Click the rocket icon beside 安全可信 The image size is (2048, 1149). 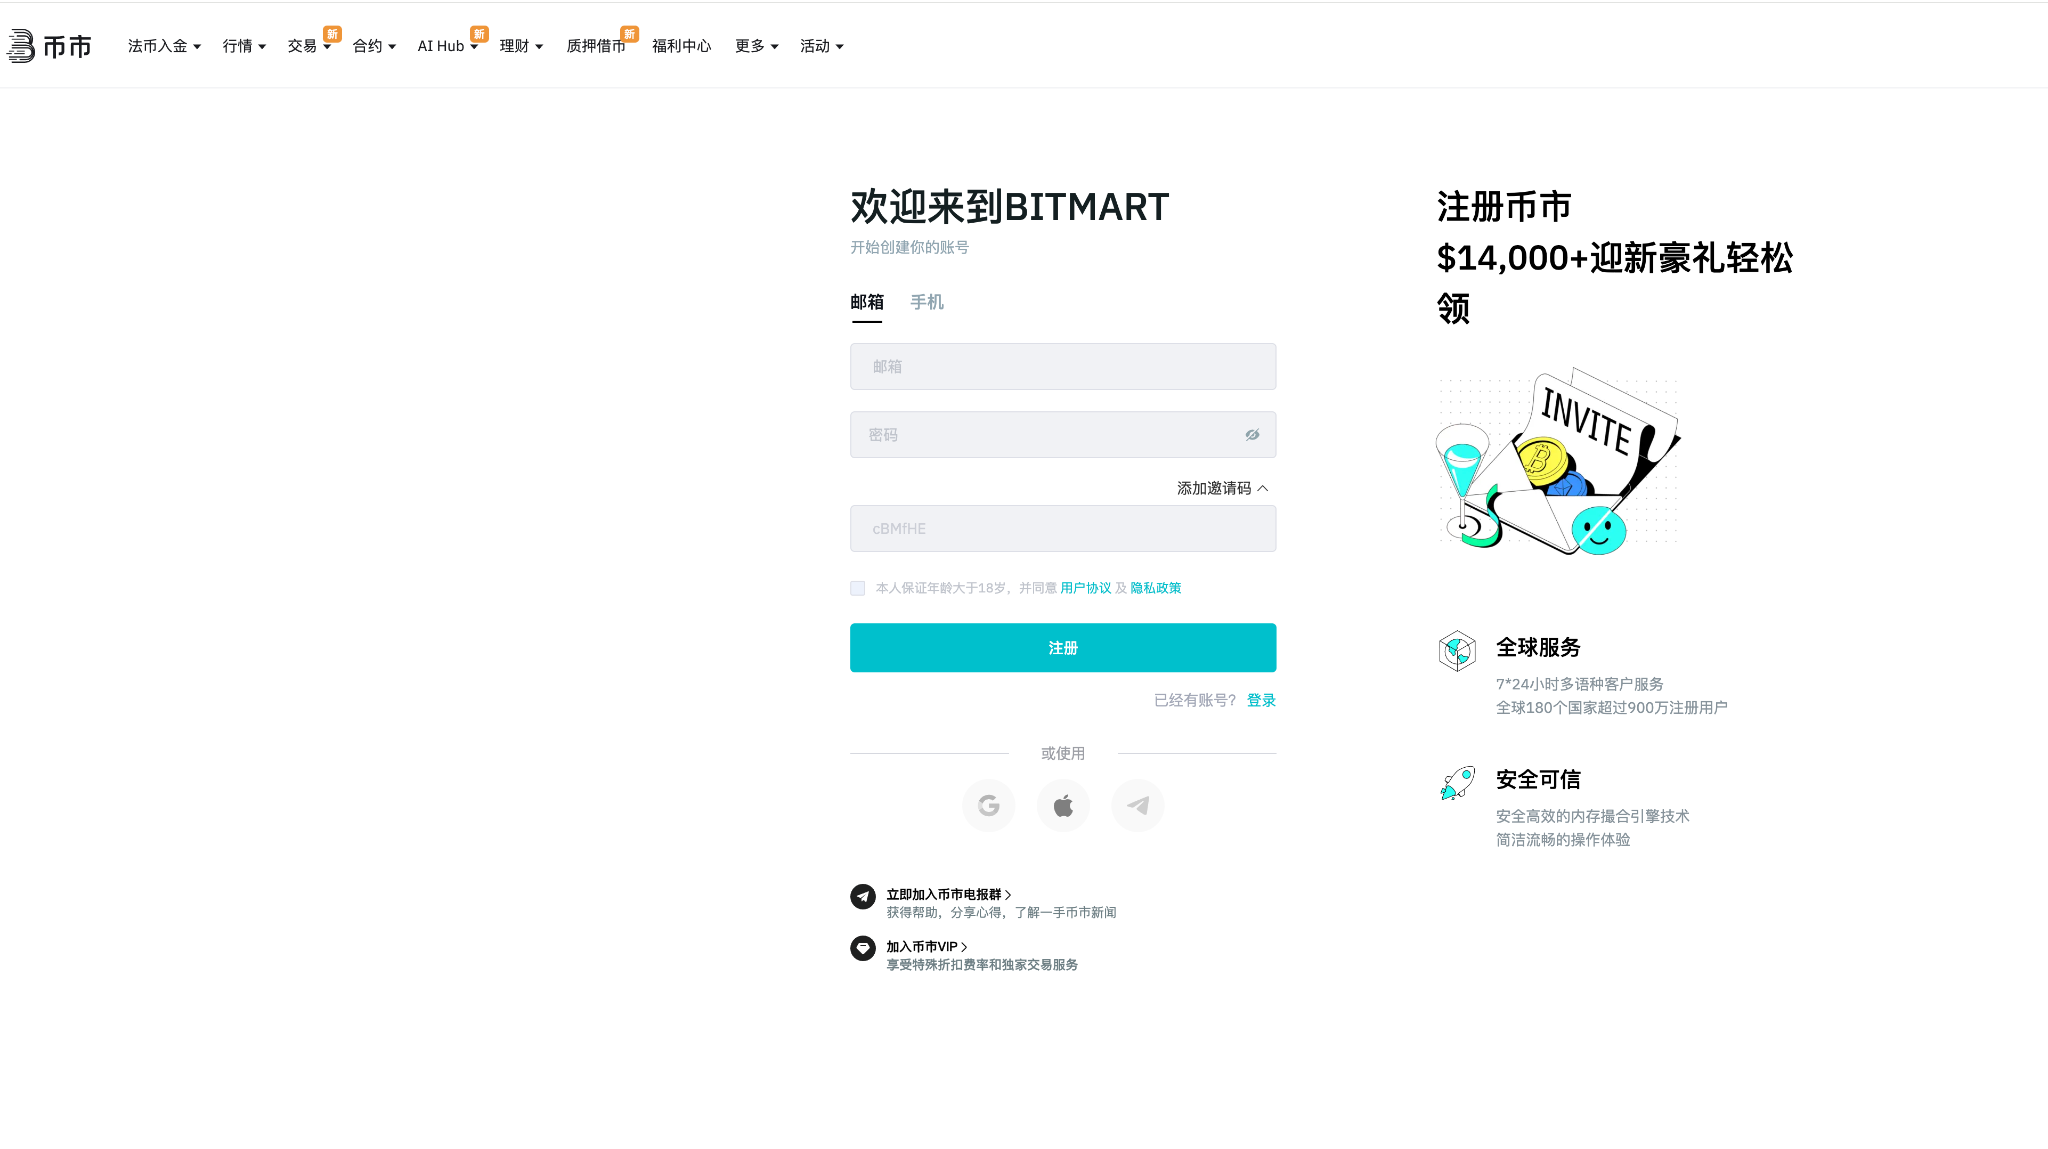pyautogui.click(x=1457, y=784)
